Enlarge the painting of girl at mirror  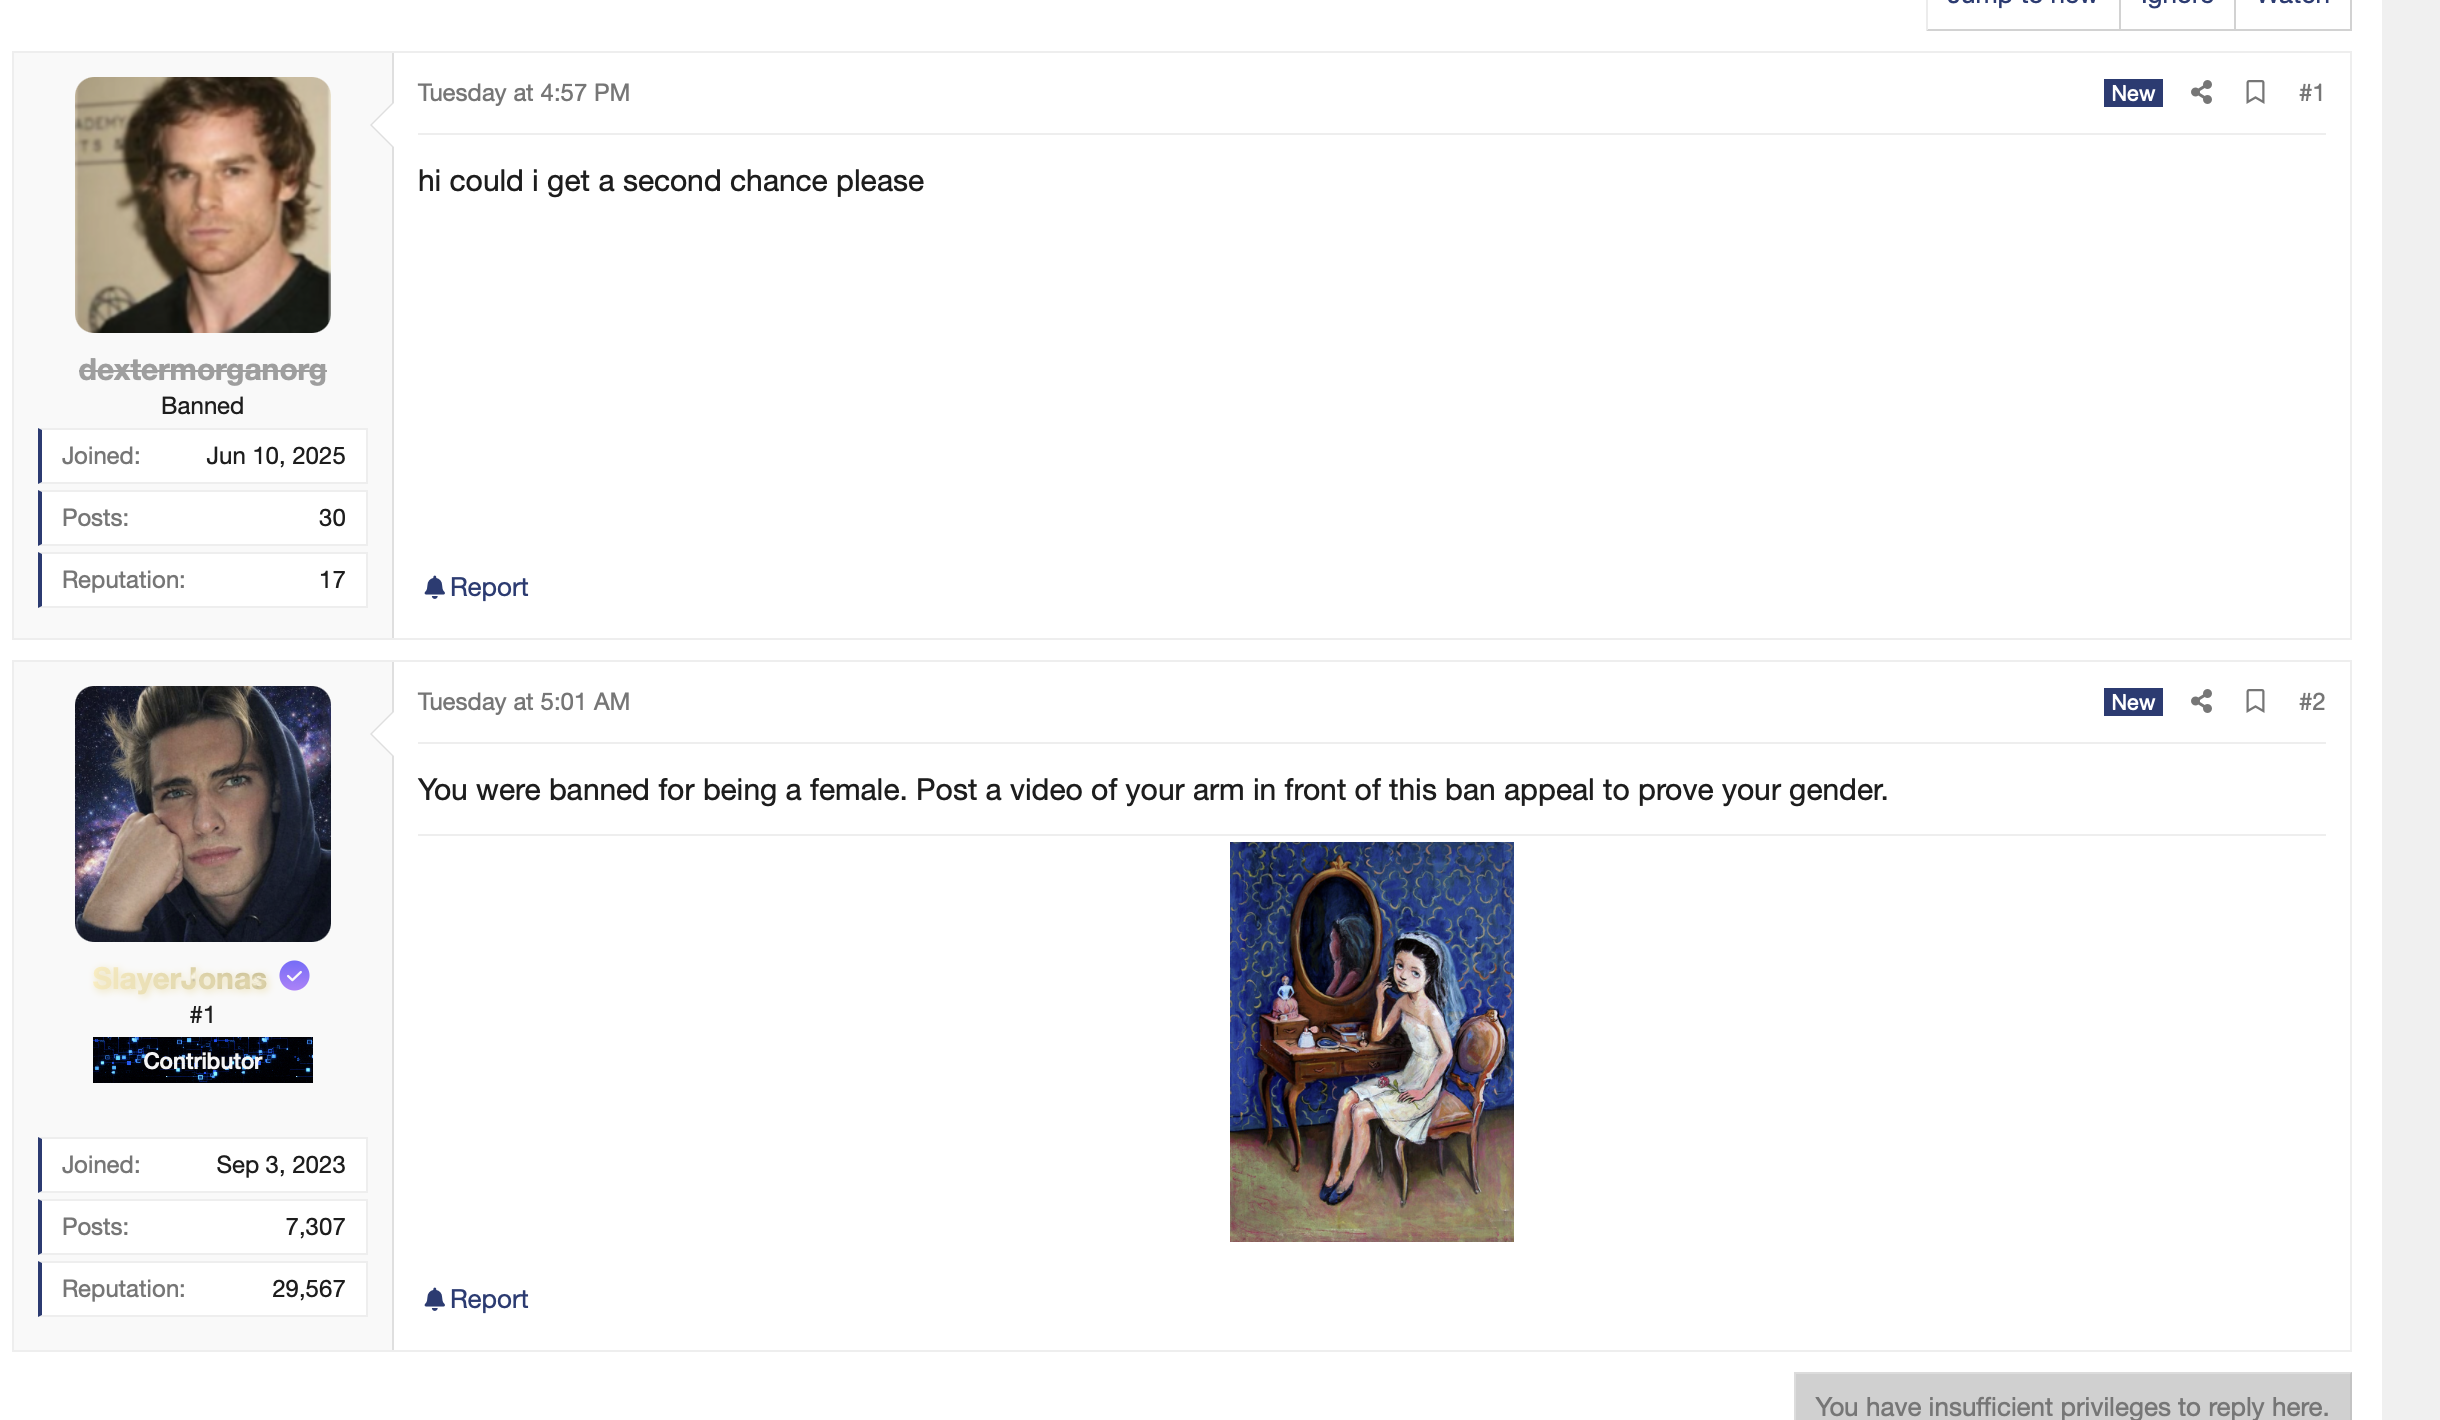(x=1372, y=1042)
